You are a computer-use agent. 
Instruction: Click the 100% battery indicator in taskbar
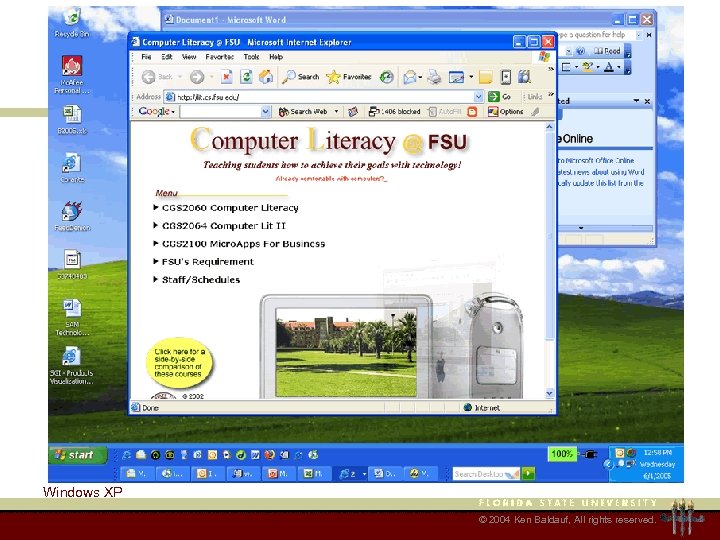[x=562, y=454]
